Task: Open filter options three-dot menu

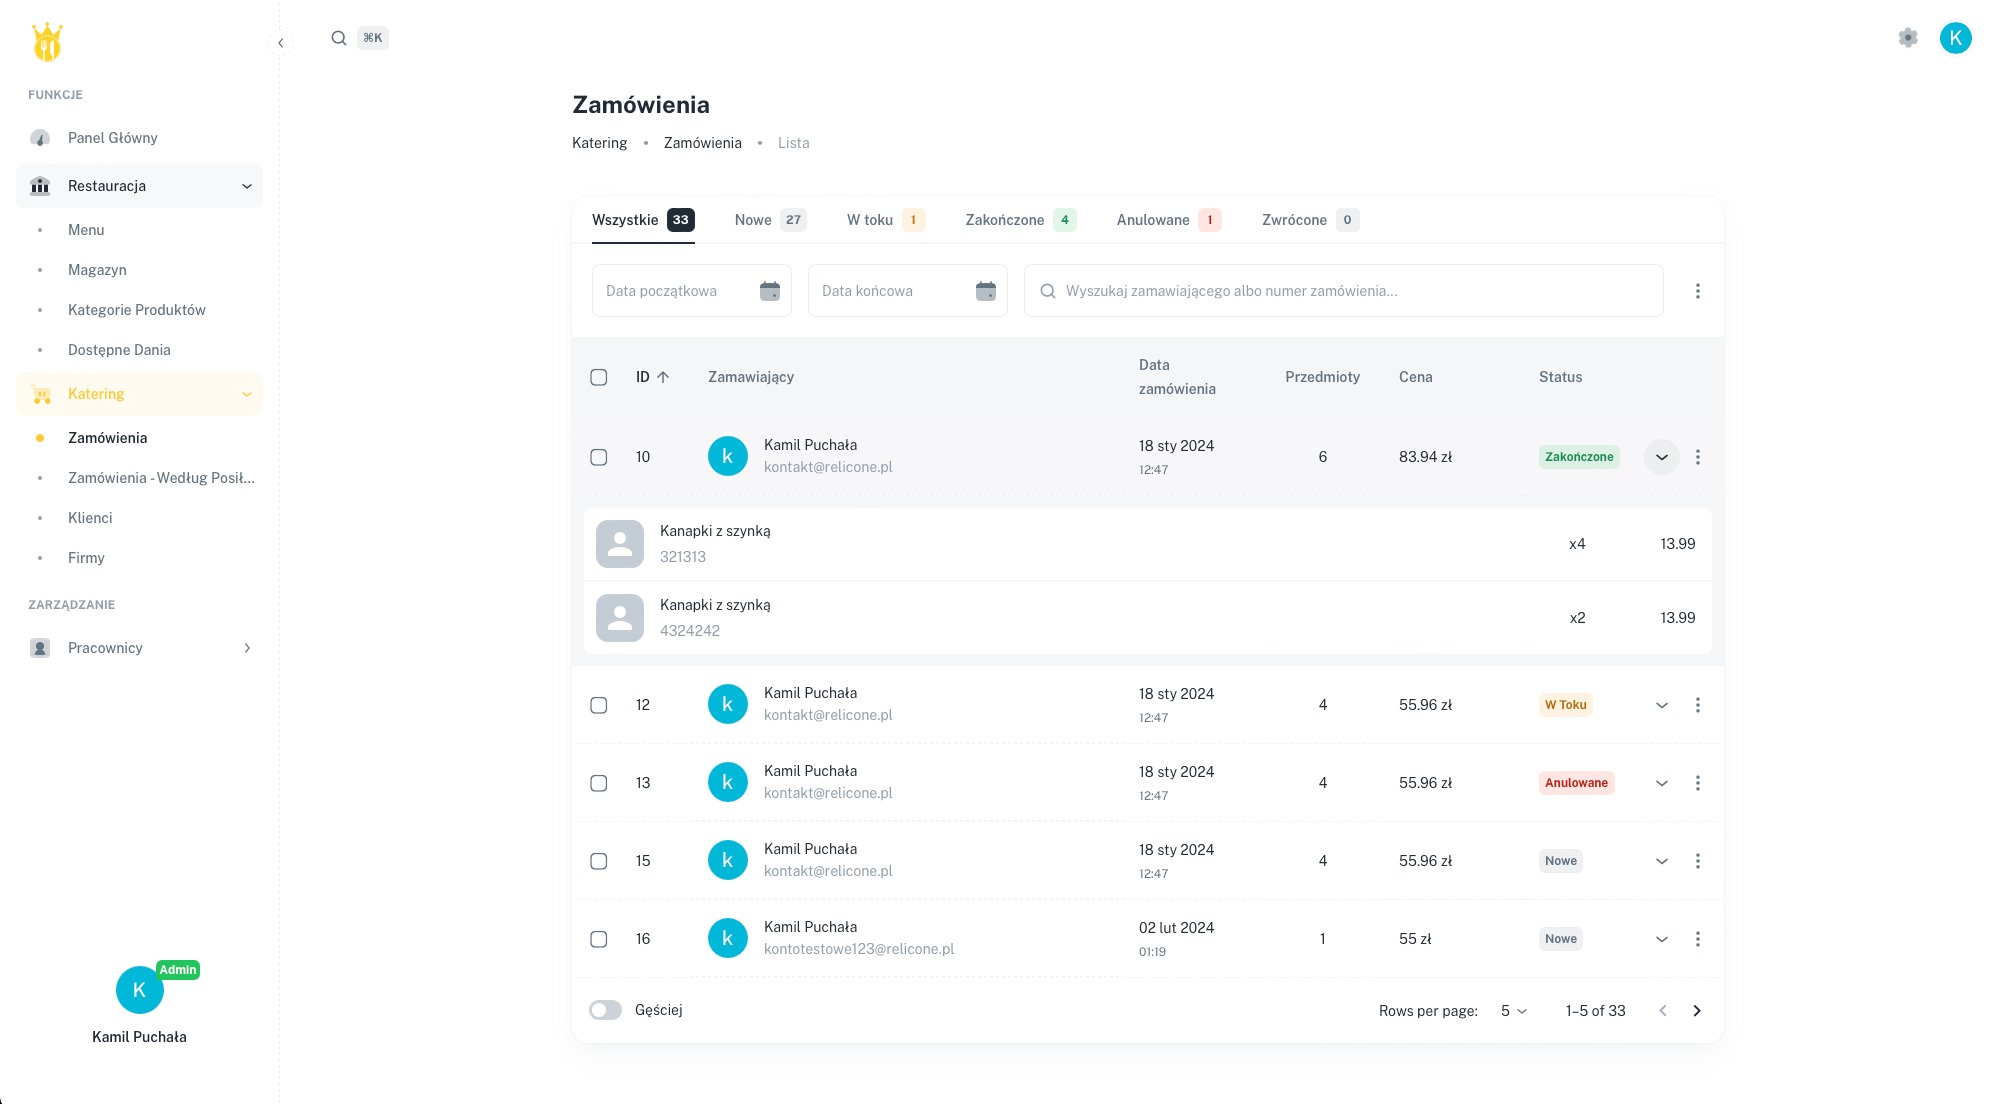Action: click(1697, 291)
